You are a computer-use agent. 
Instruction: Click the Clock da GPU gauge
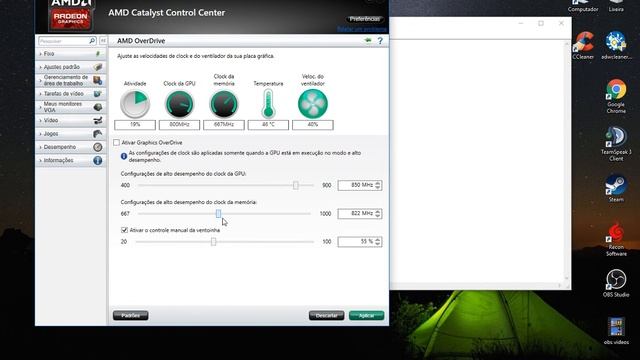179,104
